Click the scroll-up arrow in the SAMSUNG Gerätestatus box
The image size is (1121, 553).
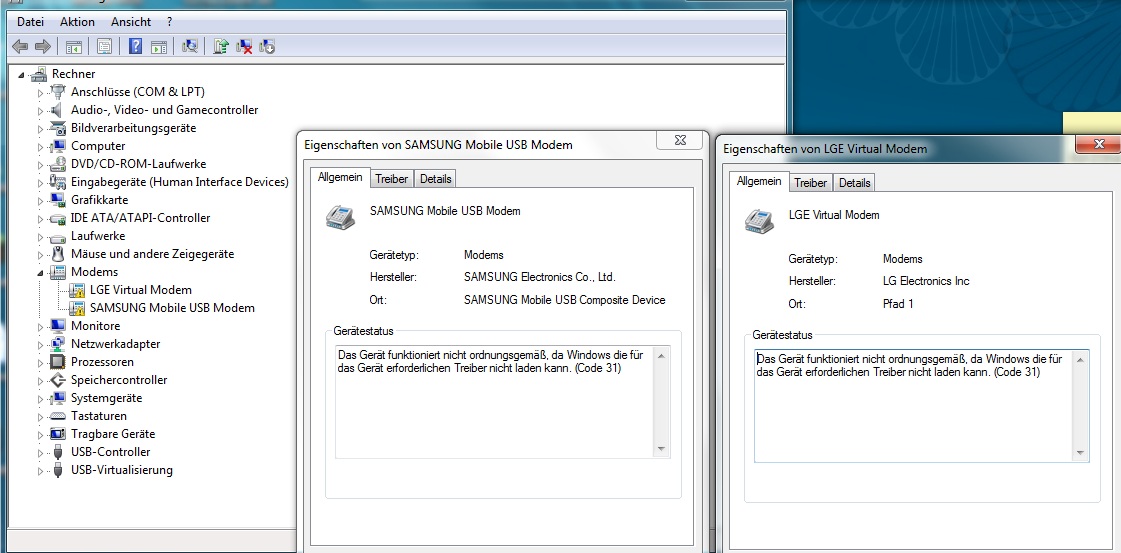click(661, 356)
